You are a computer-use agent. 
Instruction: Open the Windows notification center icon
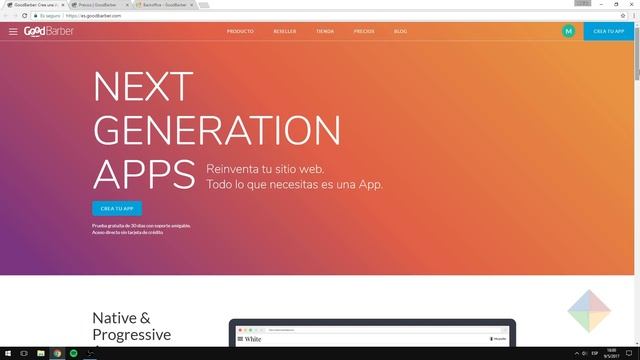[629, 353]
